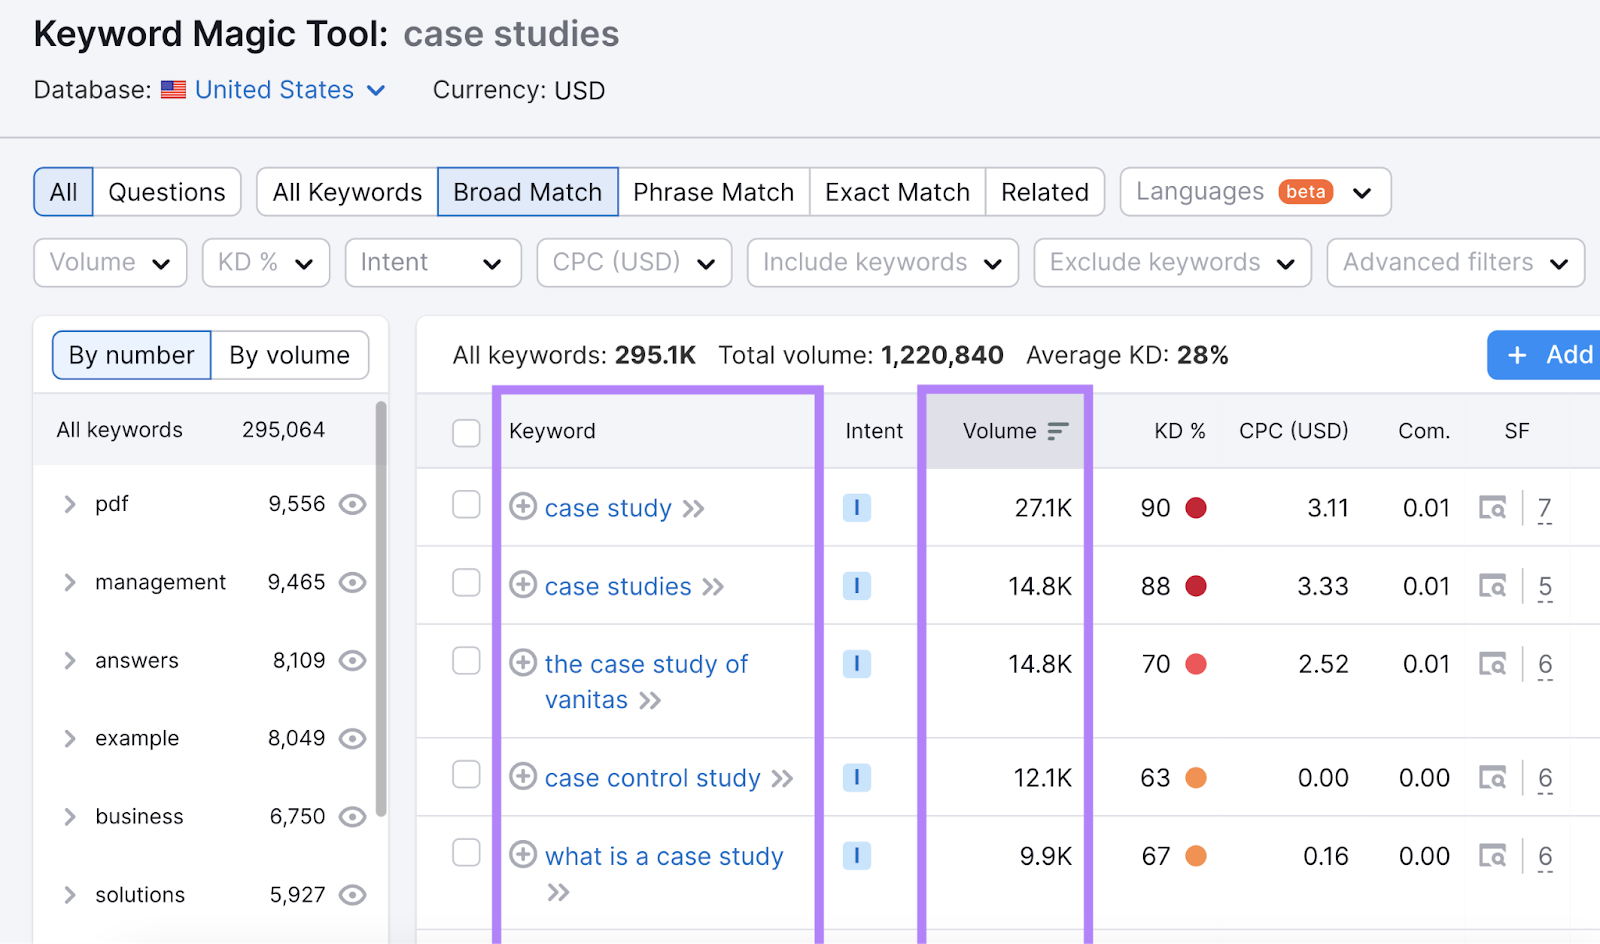
Task: Open the Languages dropdown
Action: pos(1254,191)
